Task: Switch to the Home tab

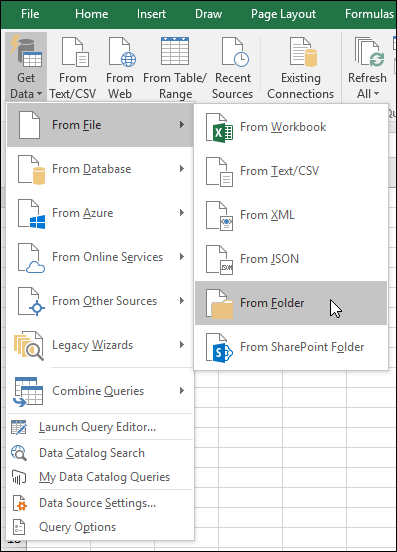Action: (x=92, y=14)
